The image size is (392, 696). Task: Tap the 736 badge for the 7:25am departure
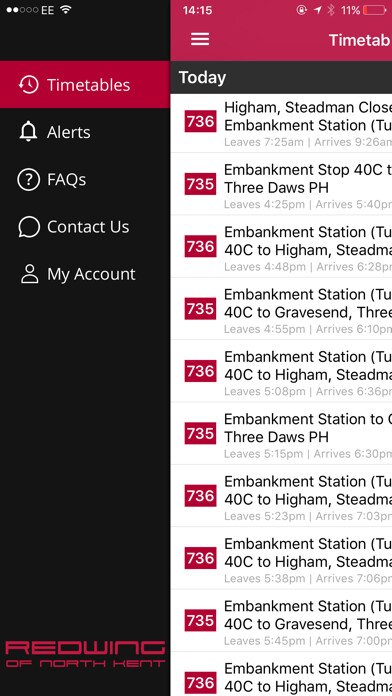click(x=200, y=121)
